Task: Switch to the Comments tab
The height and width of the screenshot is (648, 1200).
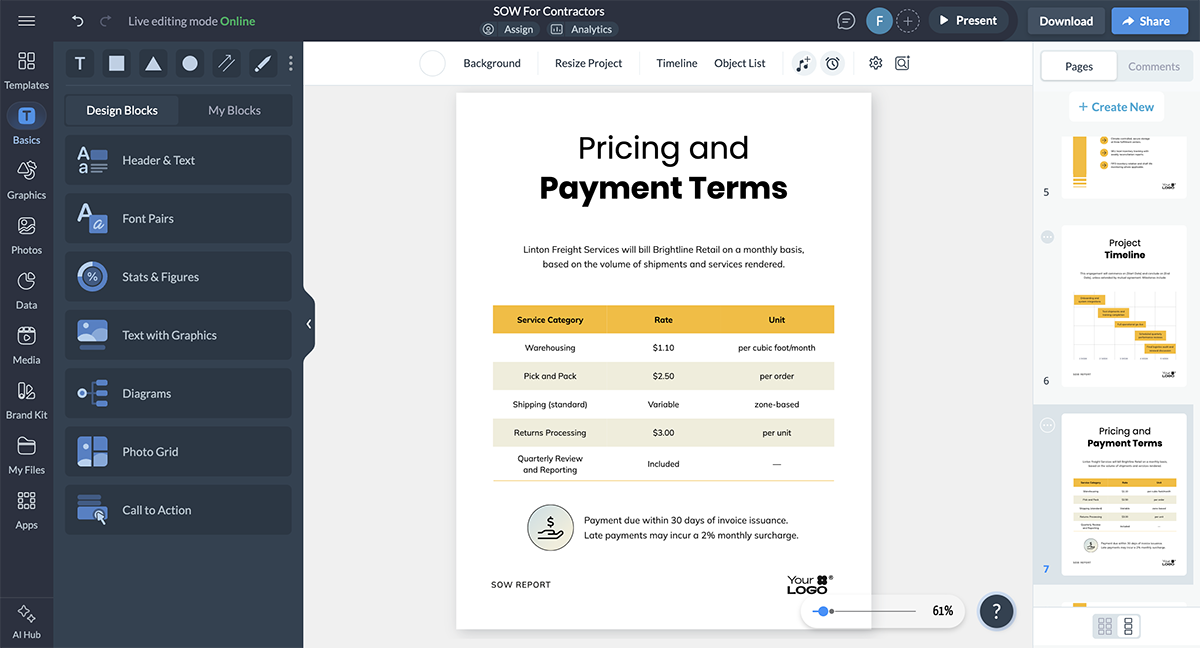Action: (x=1154, y=66)
